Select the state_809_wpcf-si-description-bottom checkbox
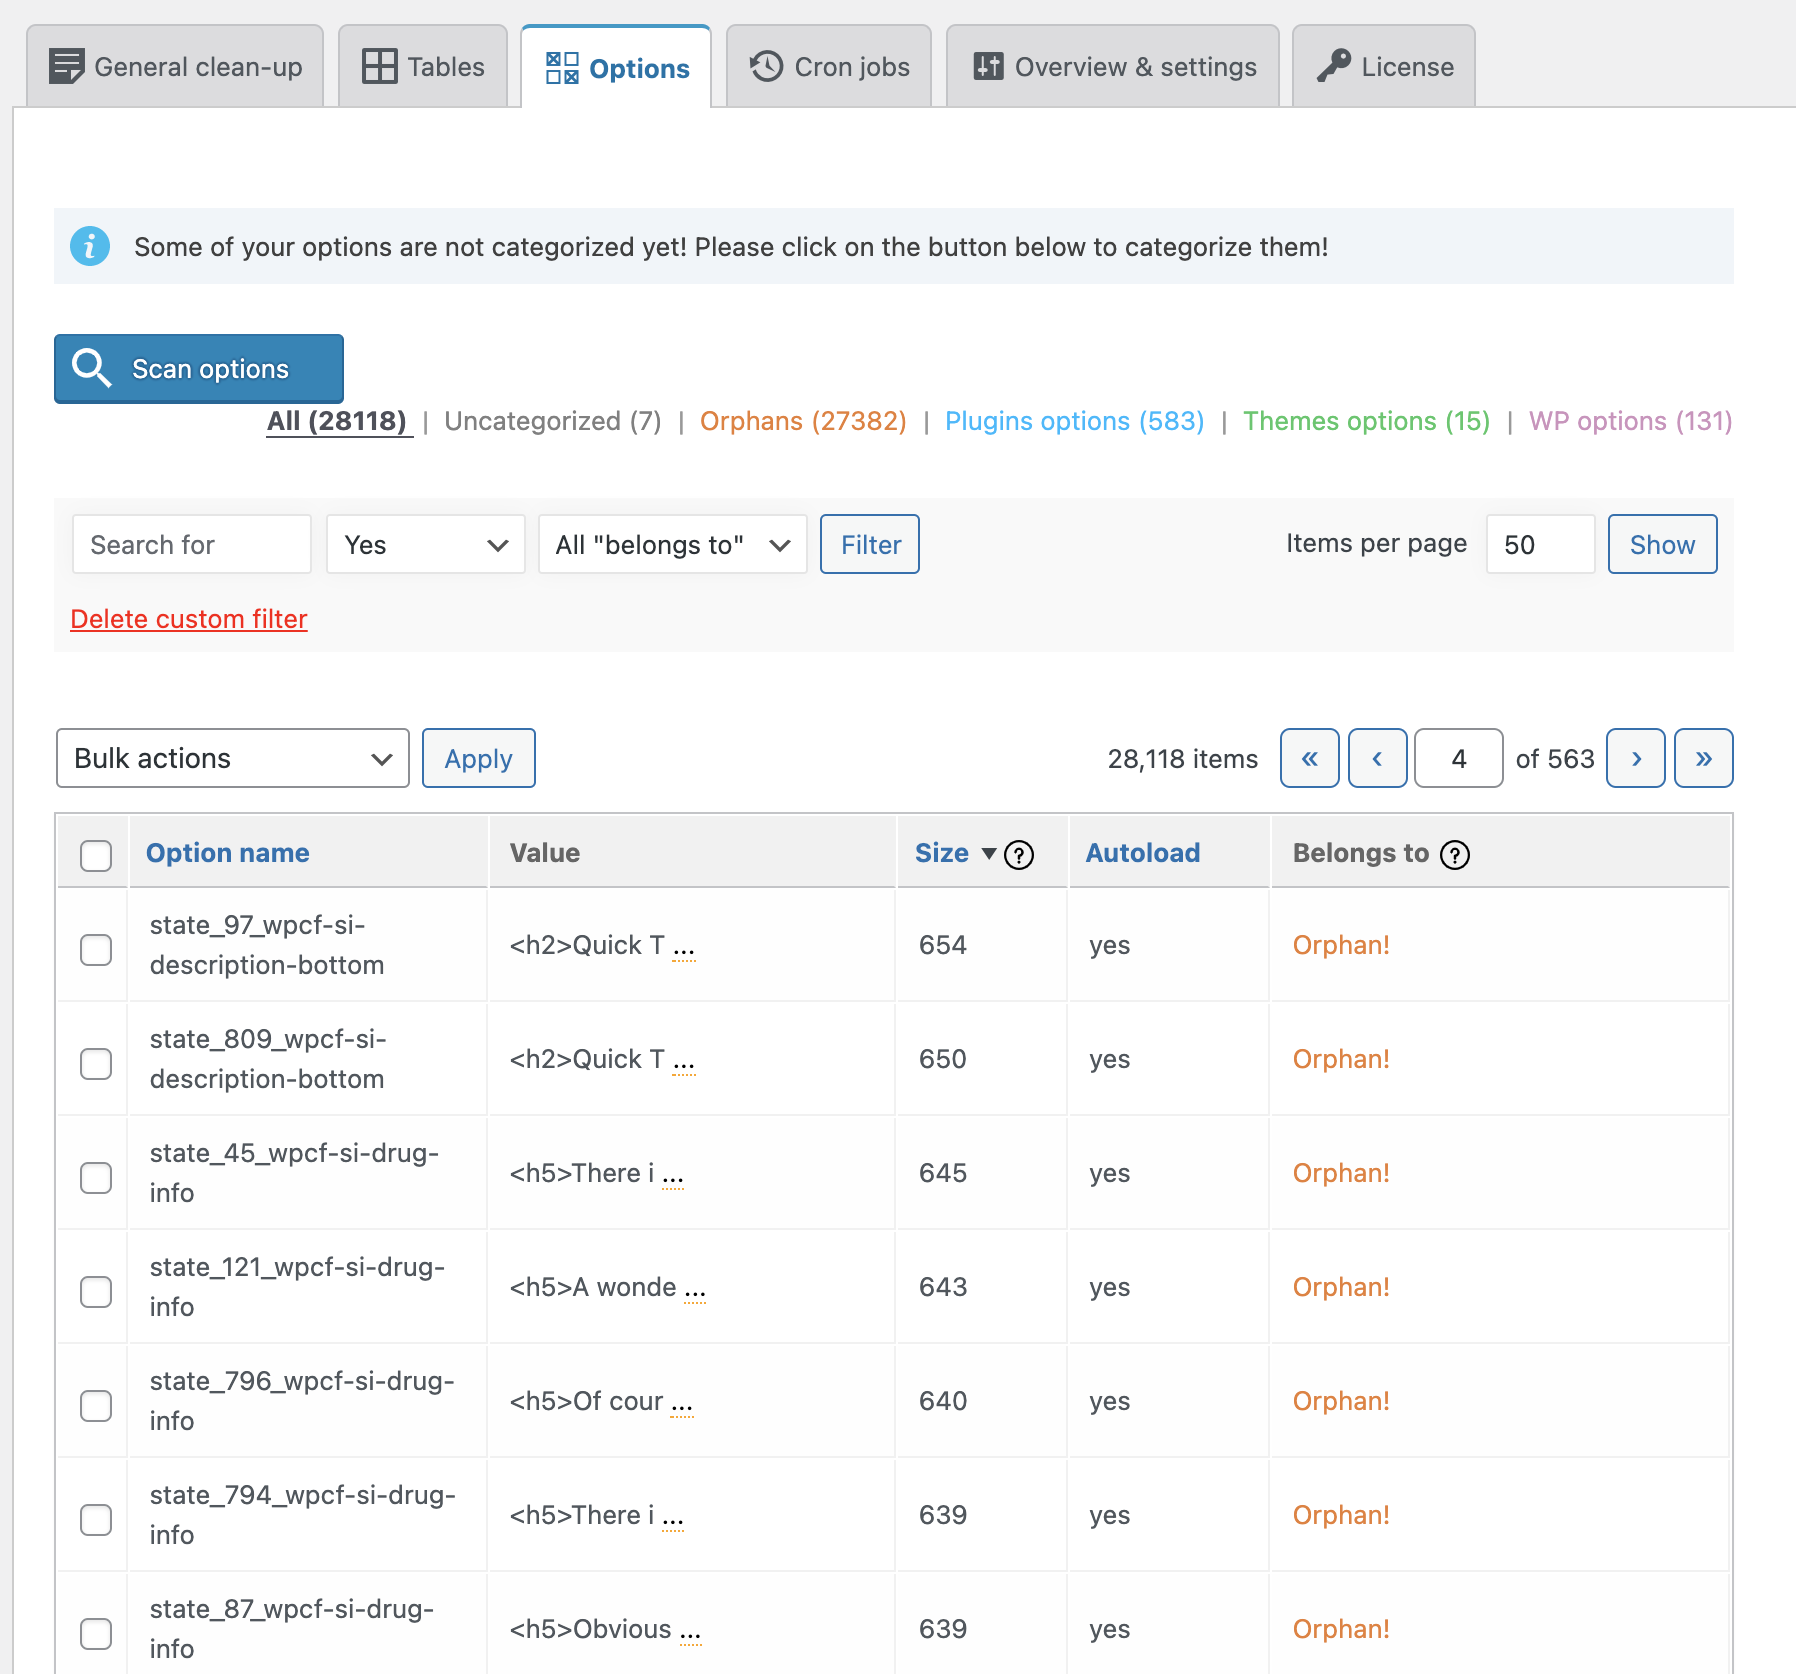The image size is (1796, 1674). (x=96, y=1063)
